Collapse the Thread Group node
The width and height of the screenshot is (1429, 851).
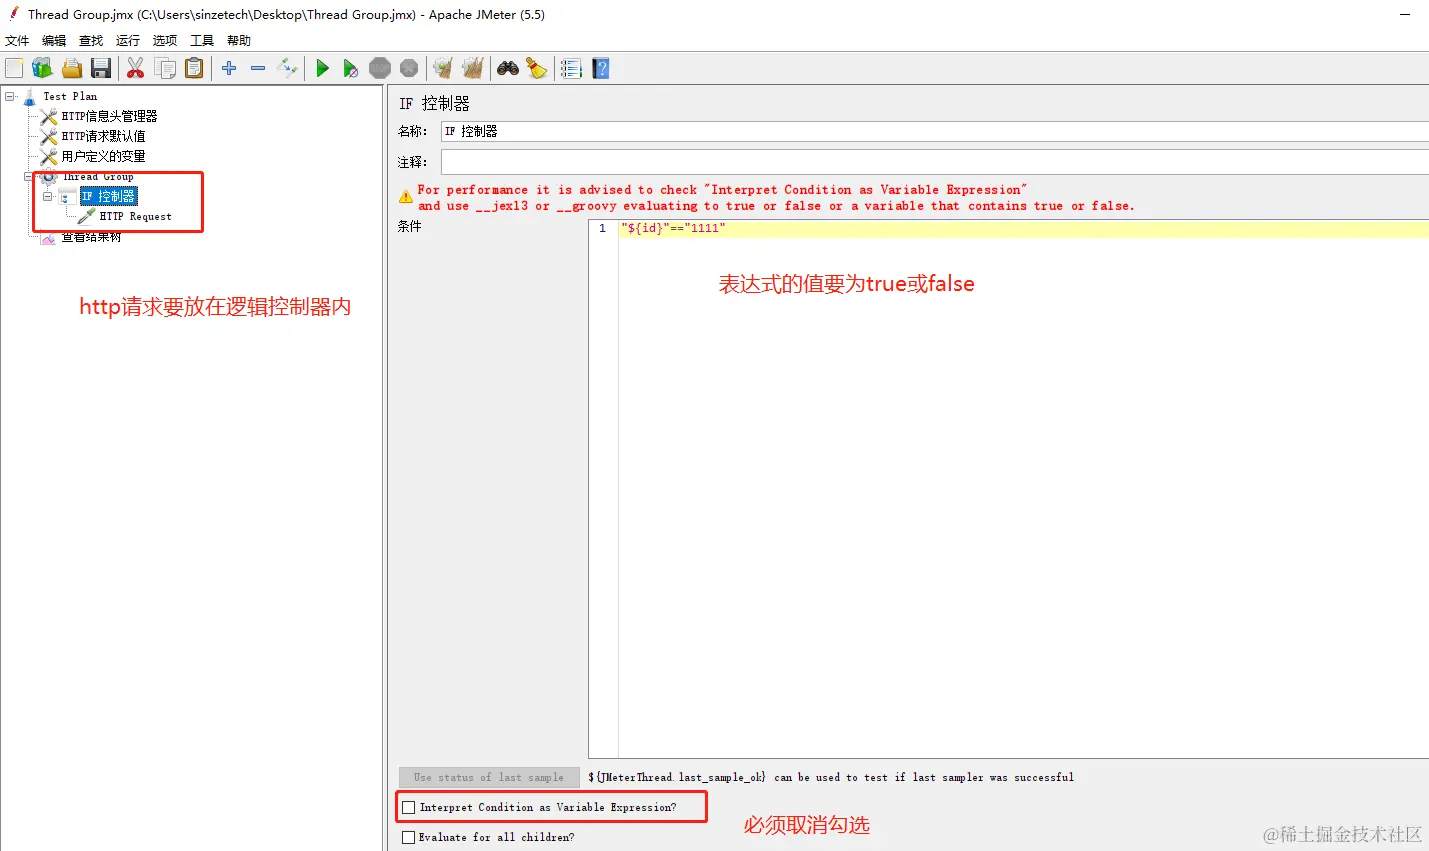[29, 177]
